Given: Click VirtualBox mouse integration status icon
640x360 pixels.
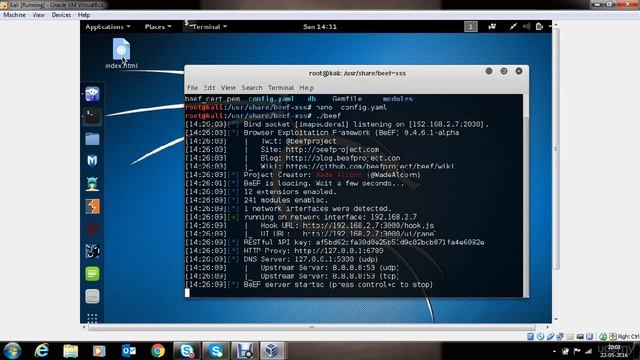Looking at the screenshot, I should click(x=603, y=336).
